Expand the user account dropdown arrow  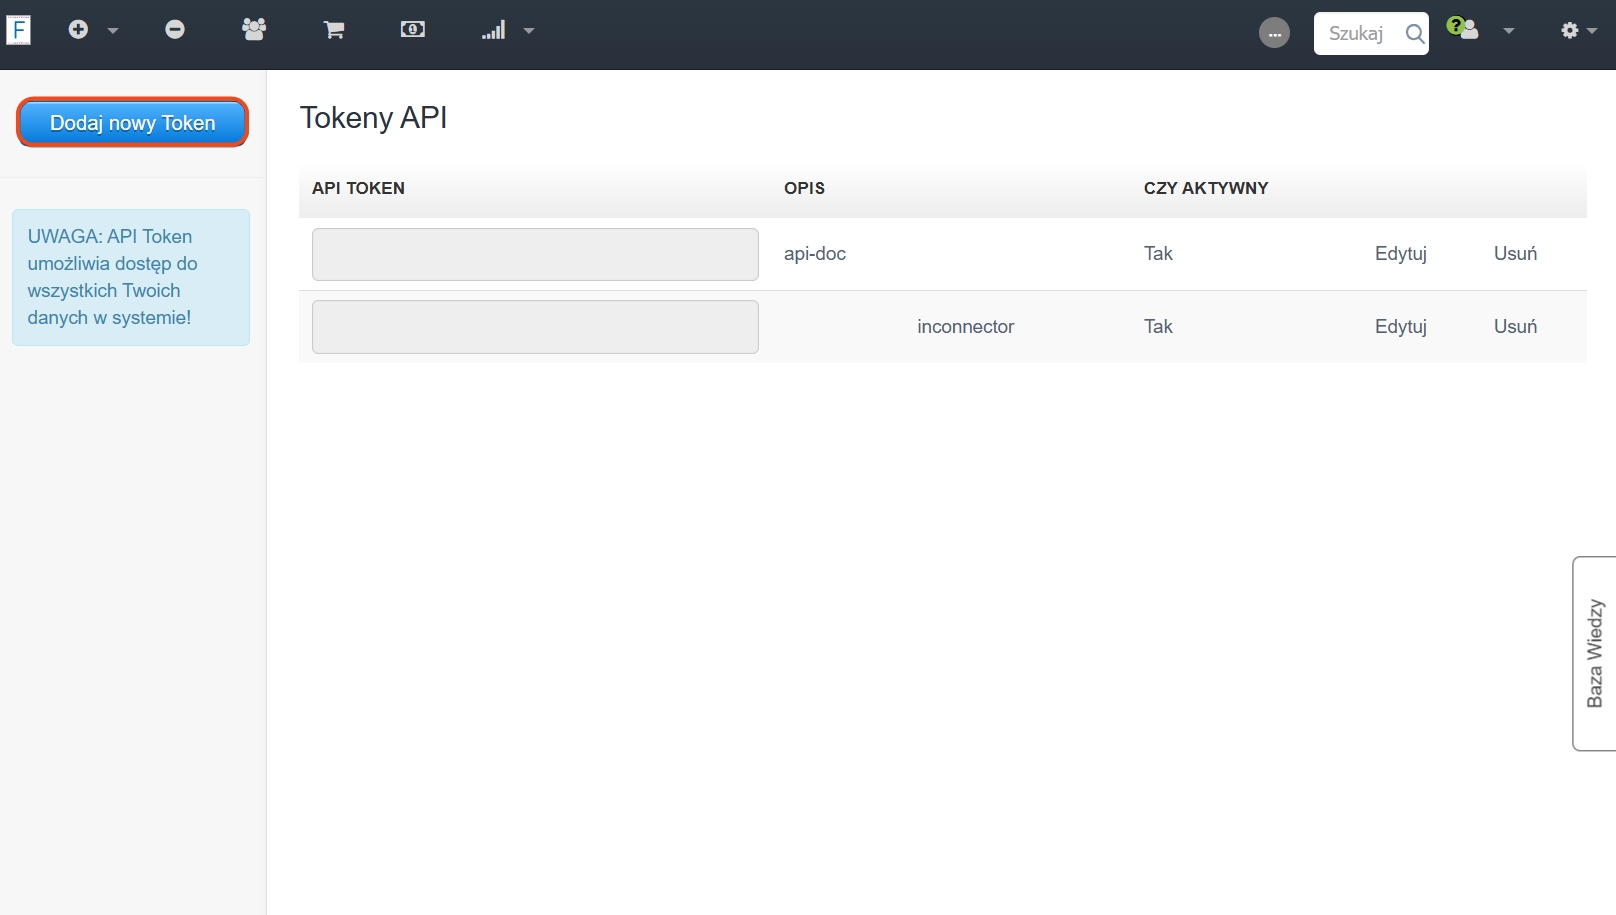click(1509, 31)
